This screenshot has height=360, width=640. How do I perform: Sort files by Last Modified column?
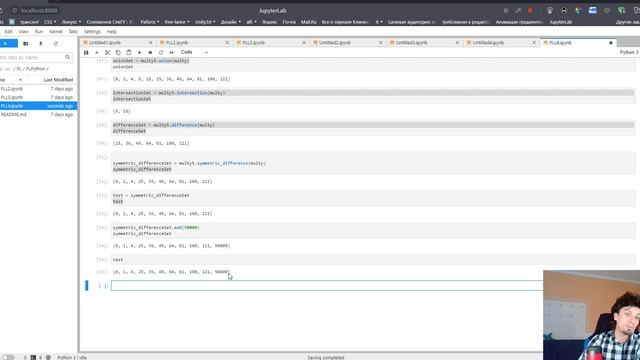click(x=58, y=80)
